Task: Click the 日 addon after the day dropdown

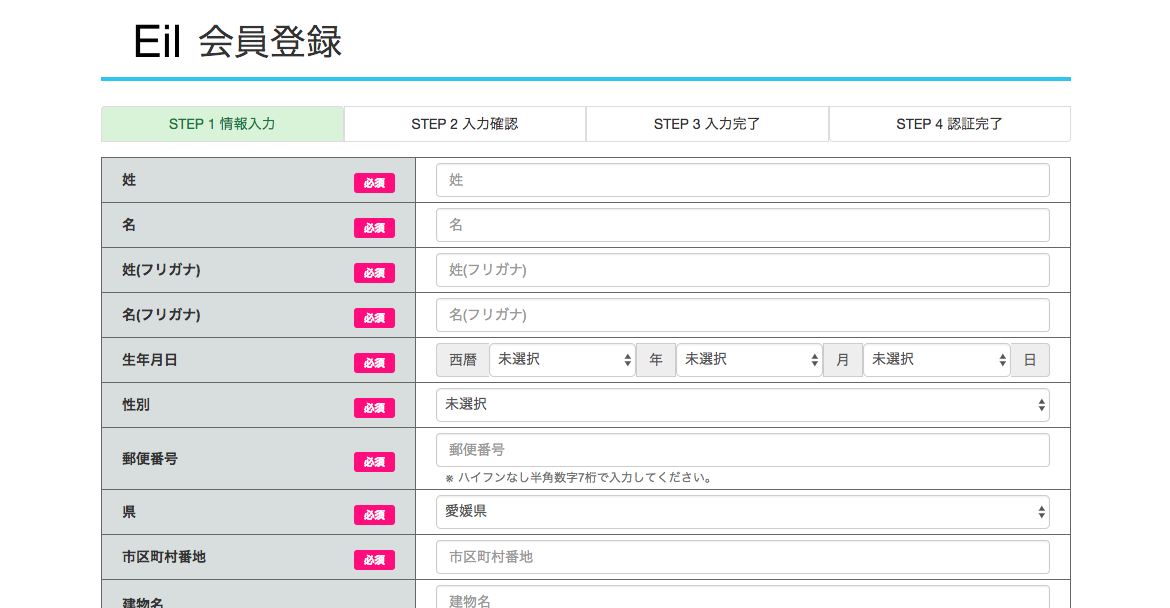Action: tap(1030, 360)
